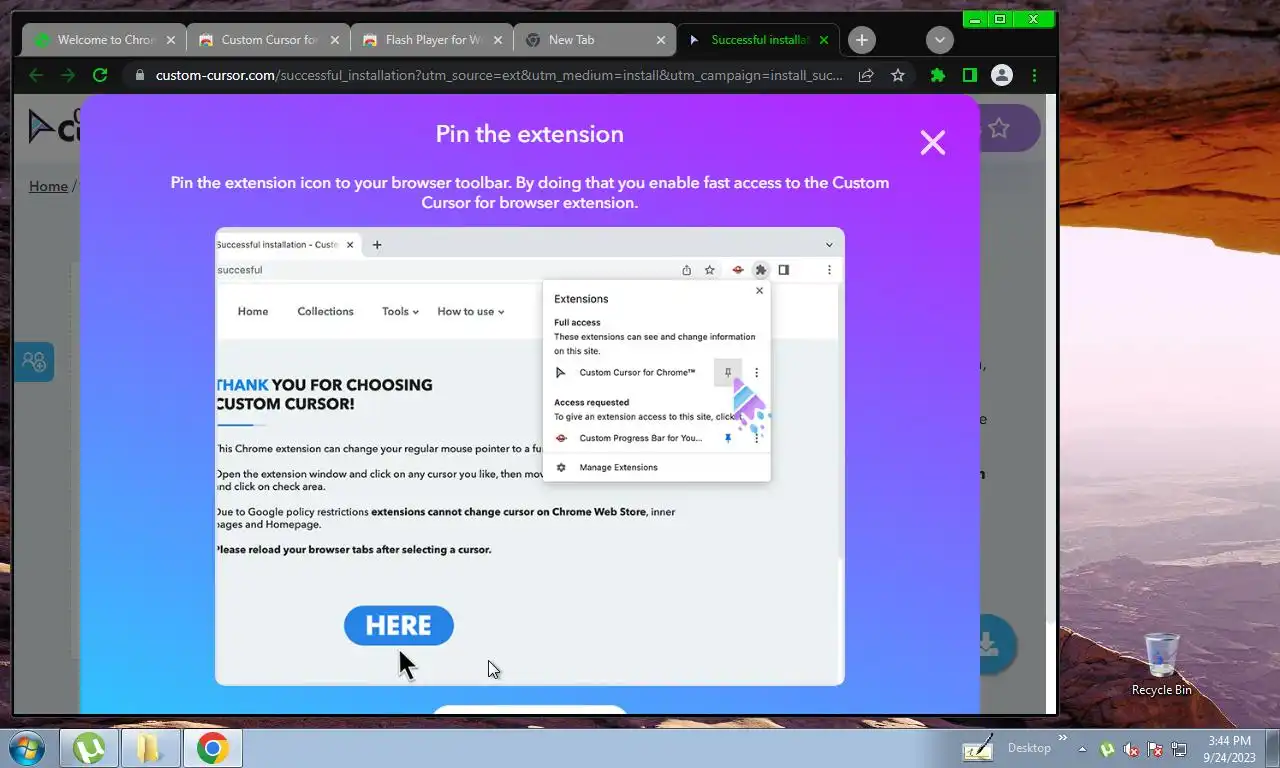Close the Custom Cursor for tab
Image resolution: width=1280 pixels, height=768 pixels.
tap(334, 40)
